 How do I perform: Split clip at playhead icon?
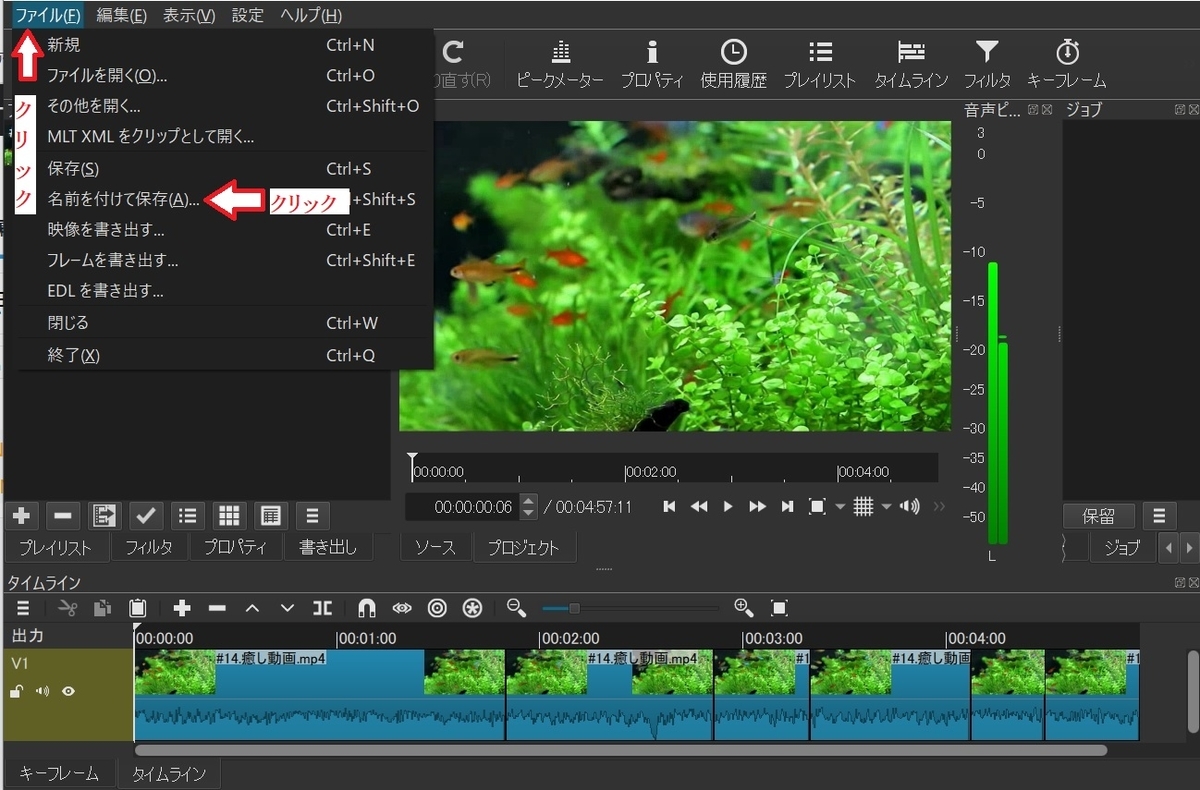pos(322,608)
